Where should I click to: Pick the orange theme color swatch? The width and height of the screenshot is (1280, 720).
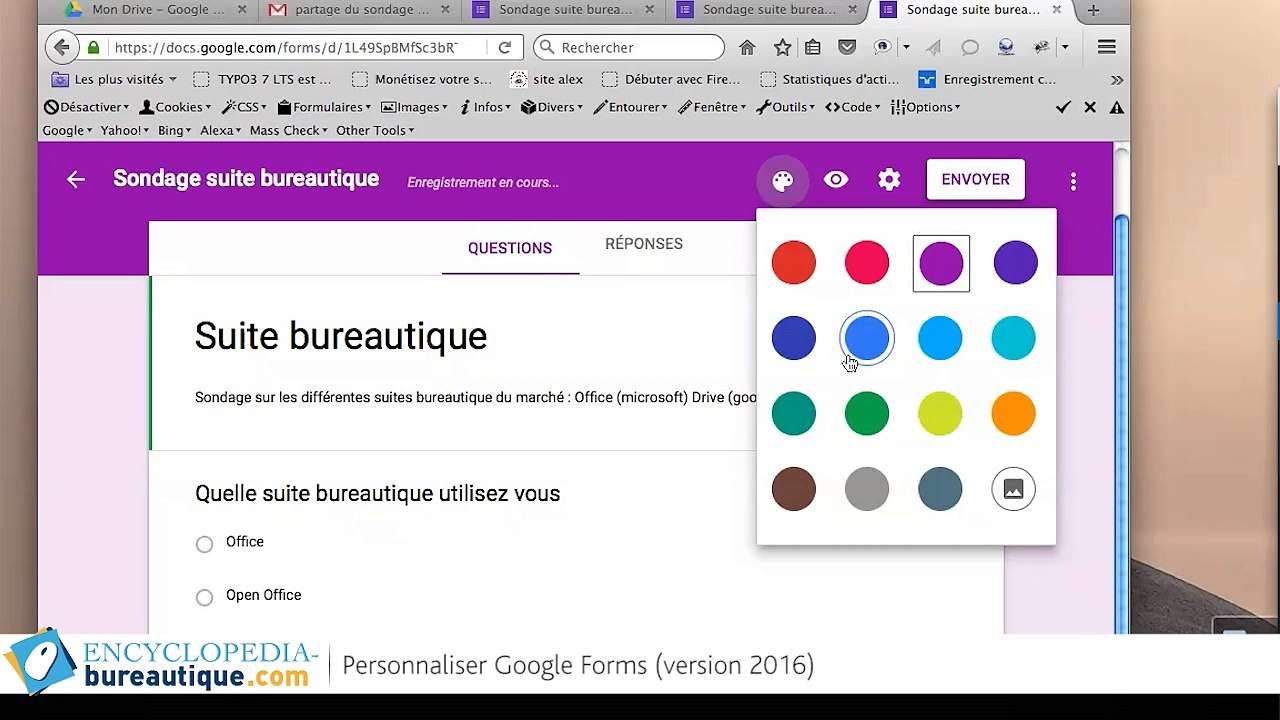(1013, 414)
